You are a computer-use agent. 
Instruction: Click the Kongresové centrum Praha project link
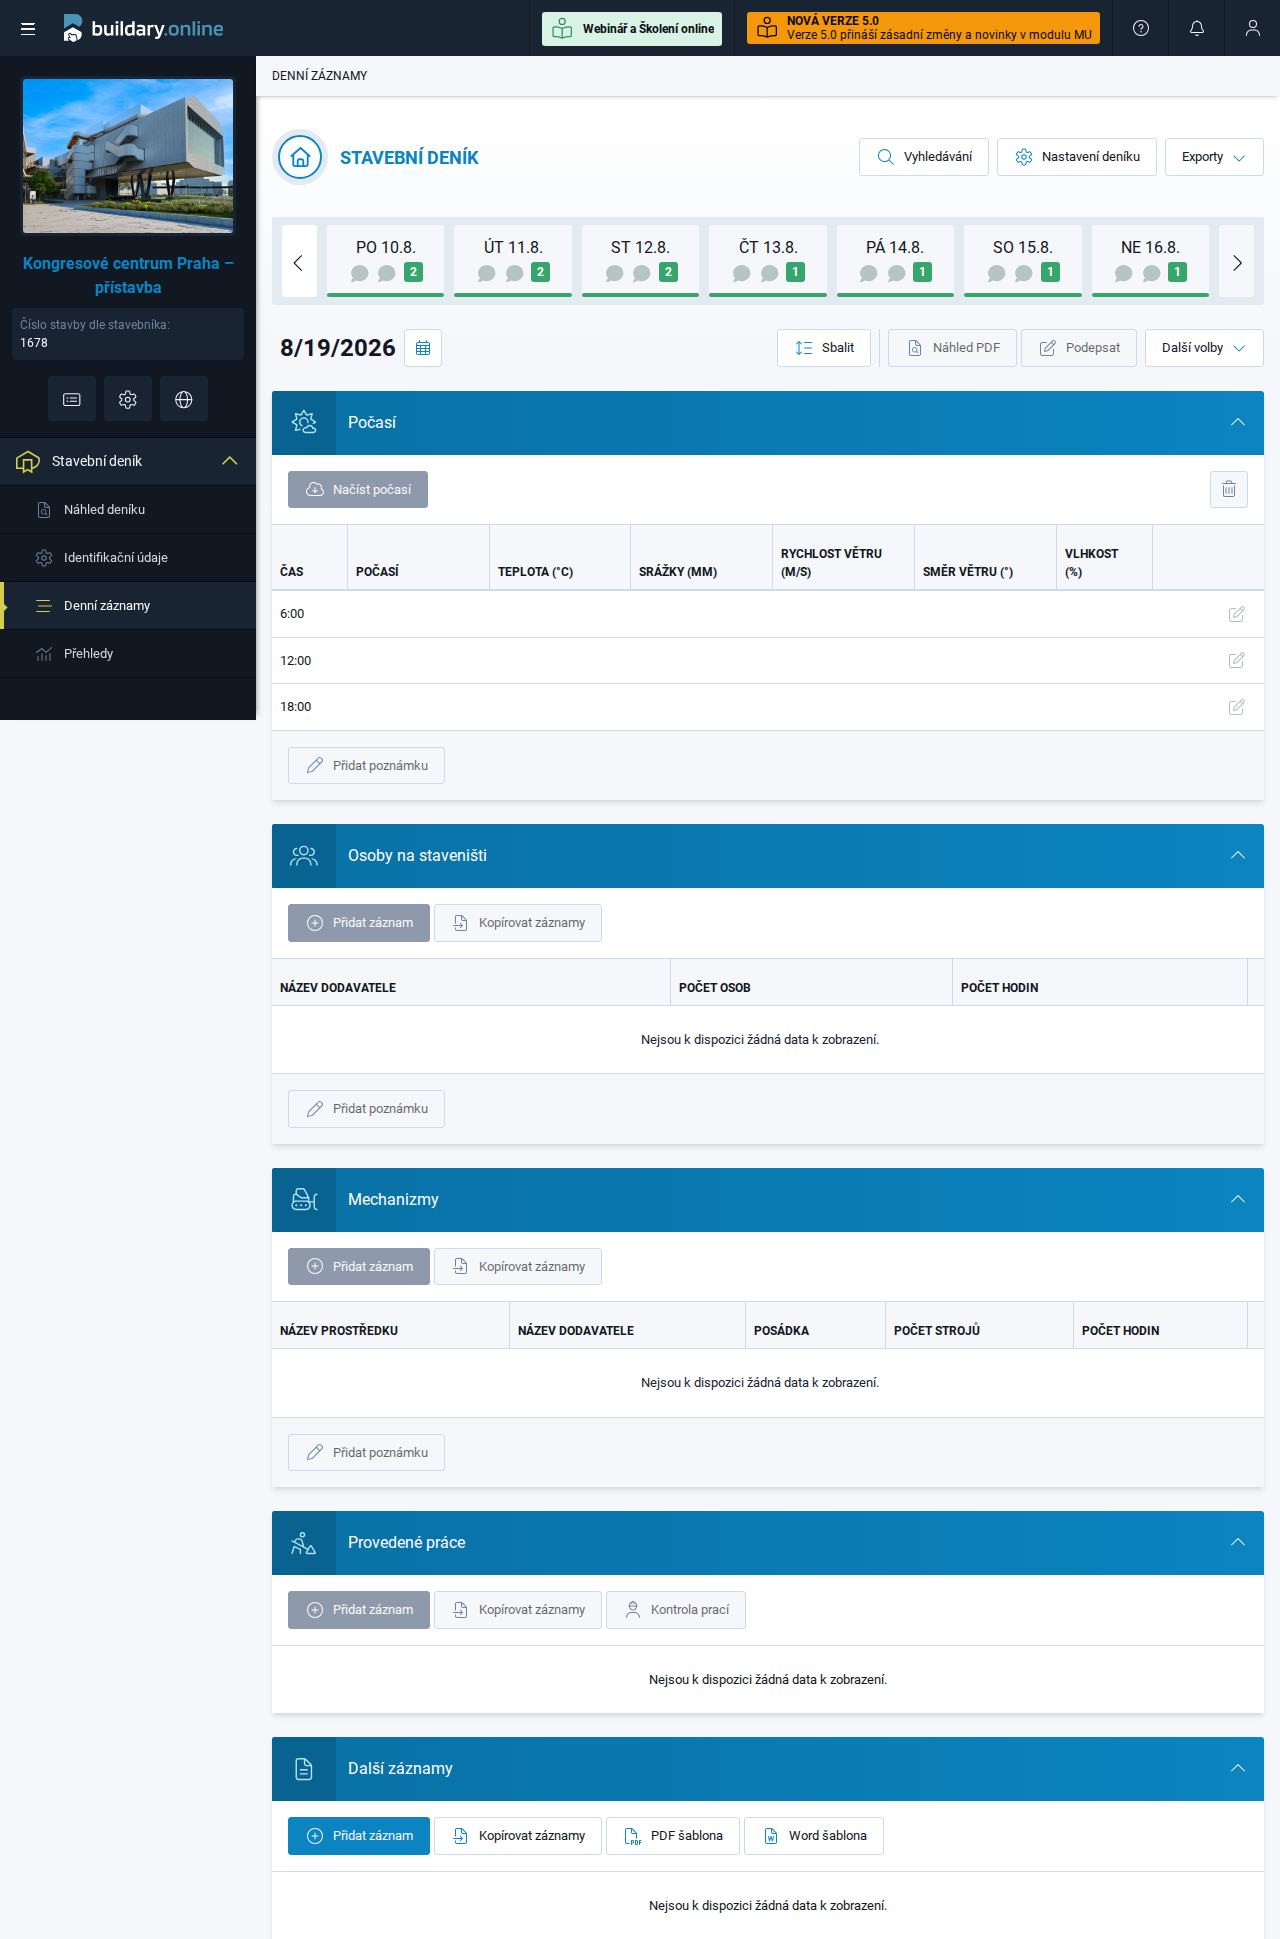click(x=128, y=276)
